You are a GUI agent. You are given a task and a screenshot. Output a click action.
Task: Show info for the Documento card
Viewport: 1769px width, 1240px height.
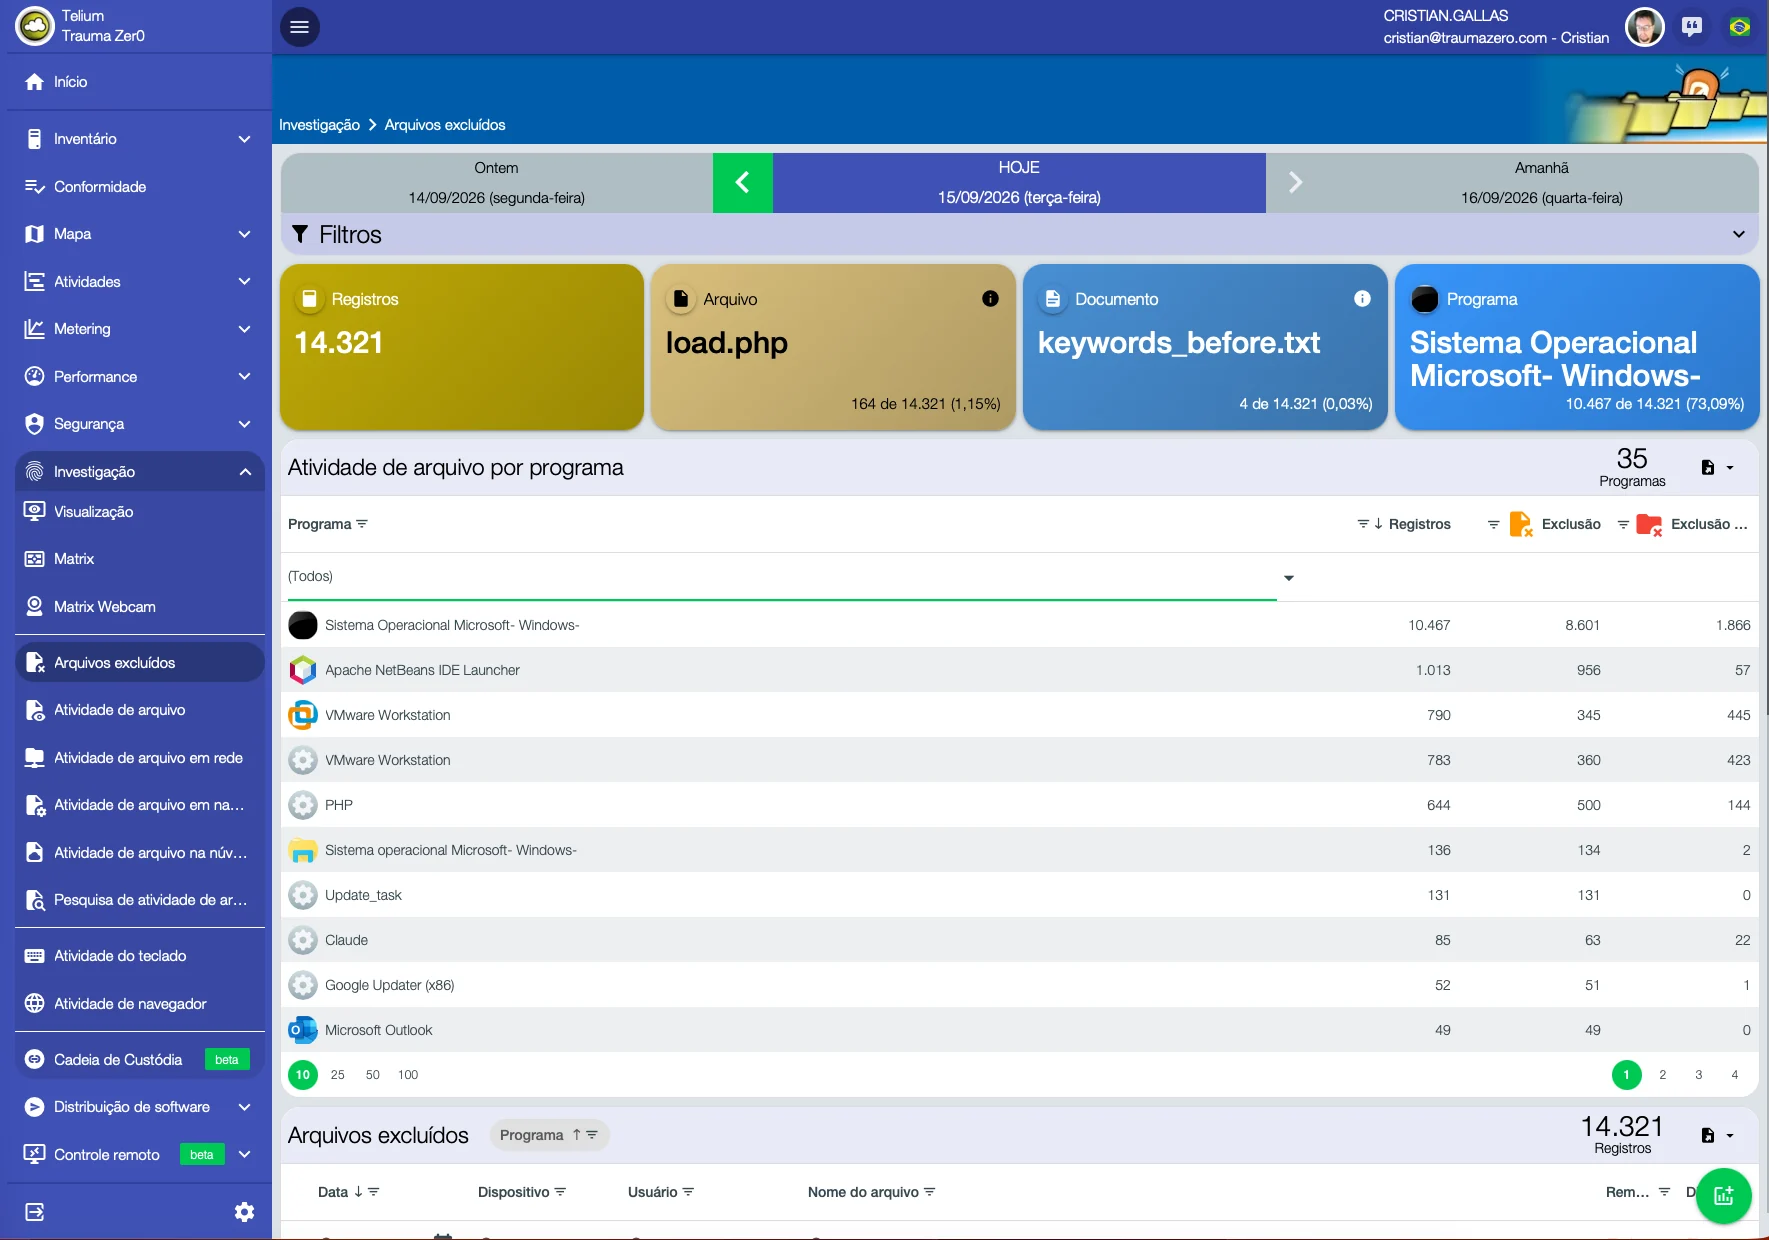[x=1362, y=299]
